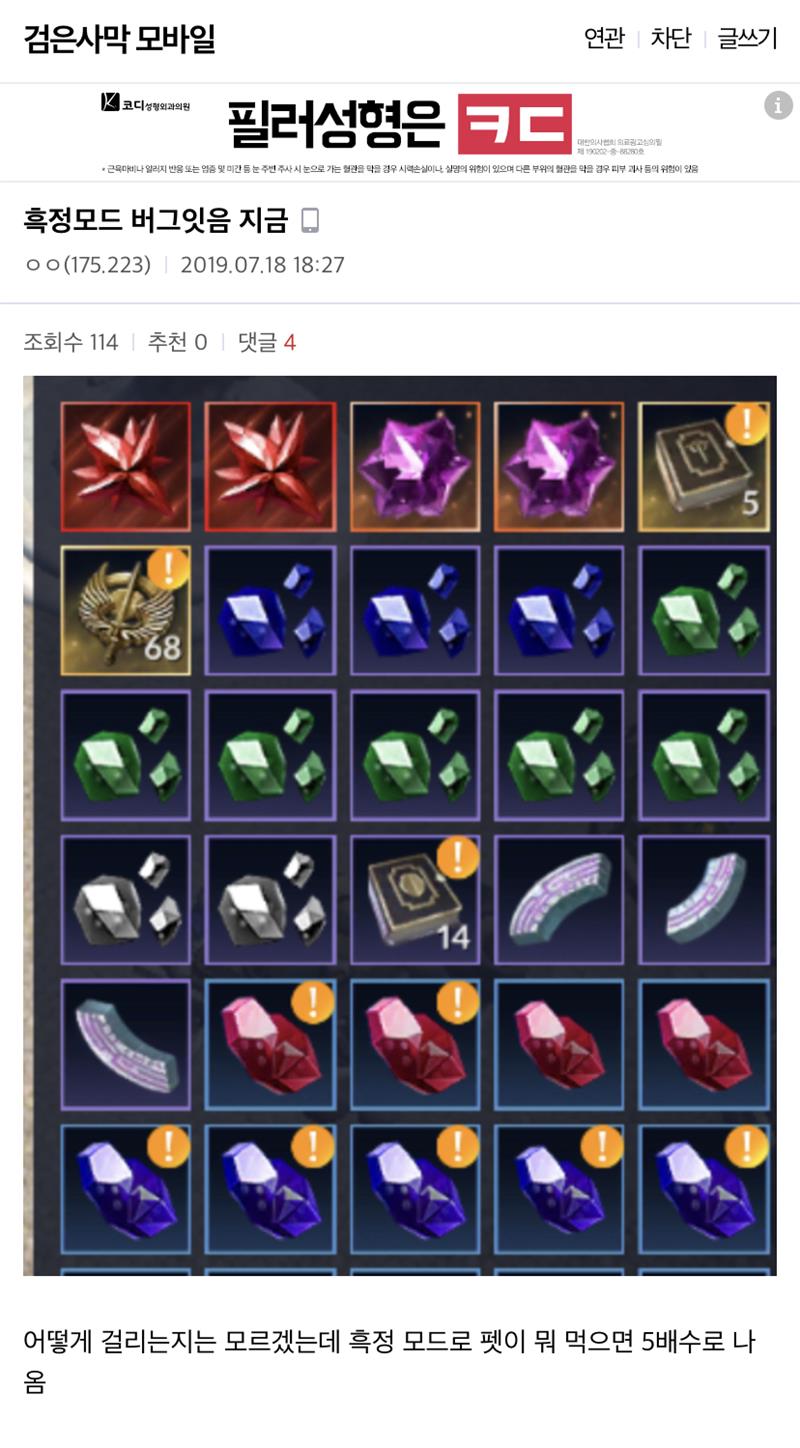Click the 필러성형은 banner advertisement
The height and width of the screenshot is (1448, 800).
click(x=400, y=132)
